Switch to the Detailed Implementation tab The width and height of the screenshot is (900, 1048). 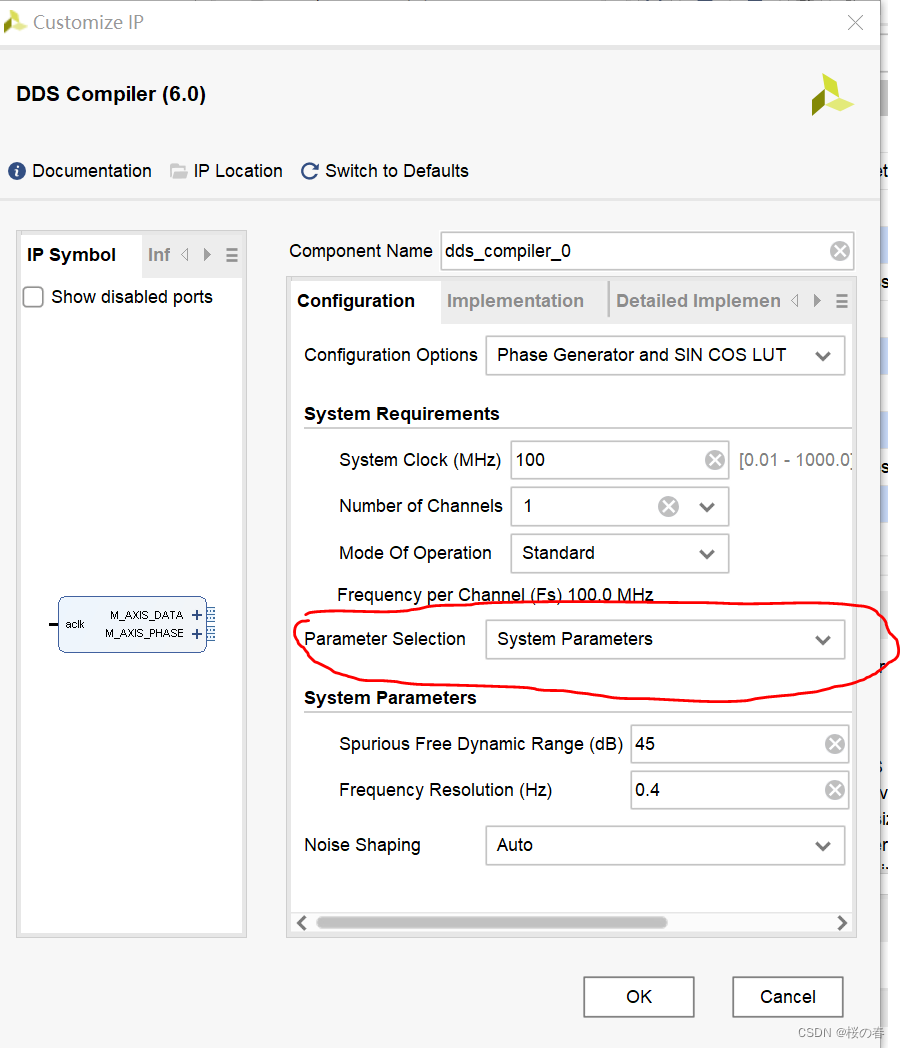698,301
